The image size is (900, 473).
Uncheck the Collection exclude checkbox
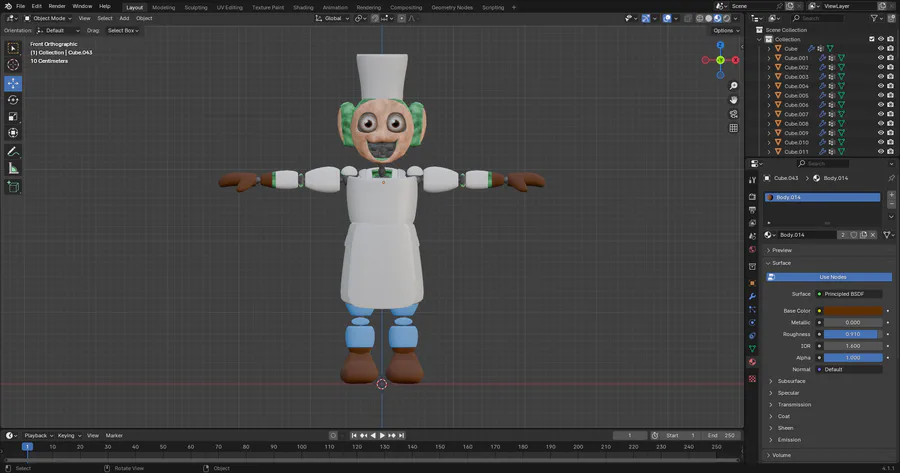coord(872,39)
